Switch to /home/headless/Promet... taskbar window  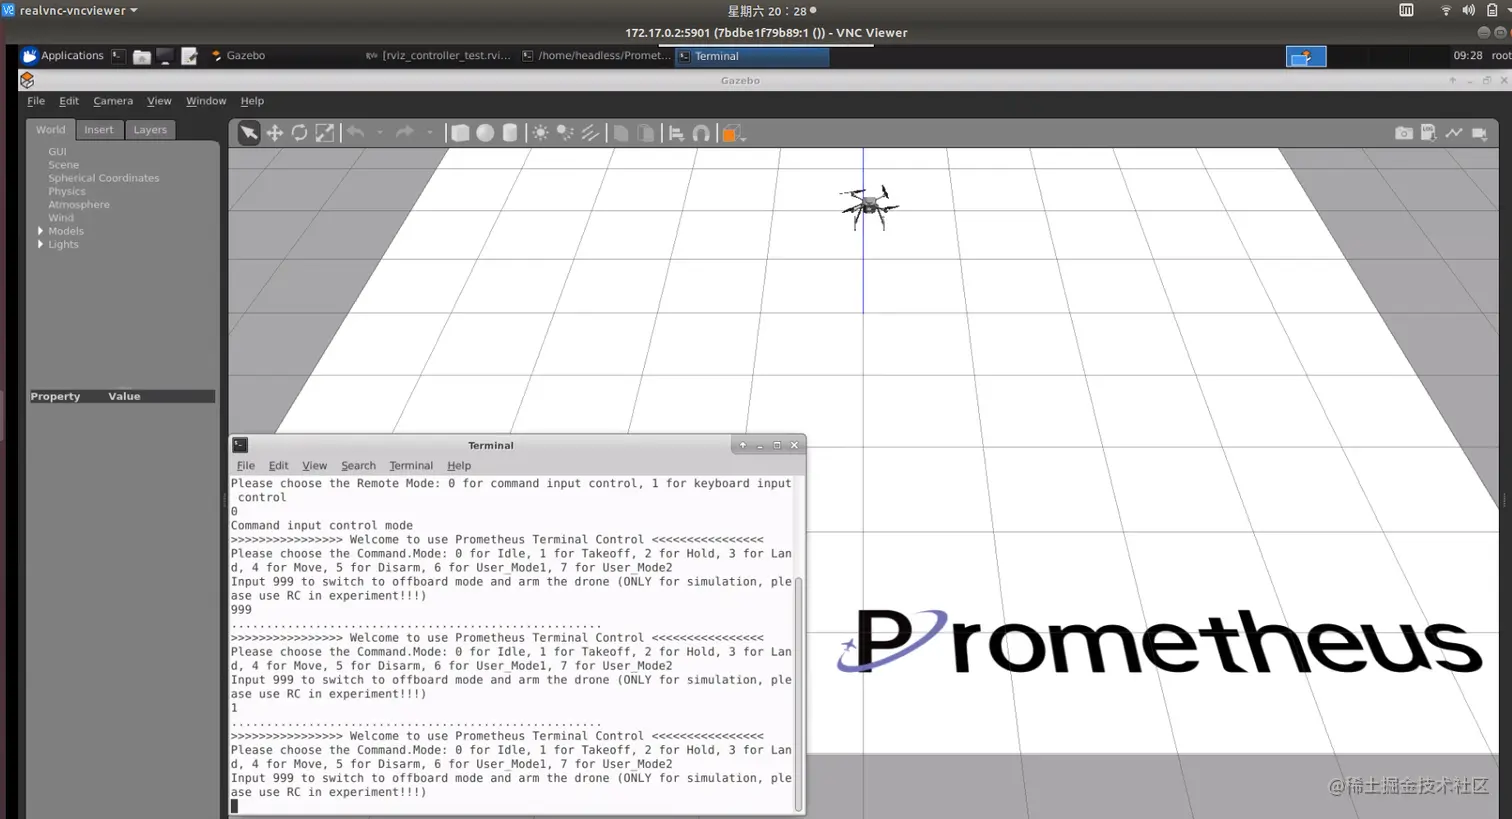click(597, 56)
